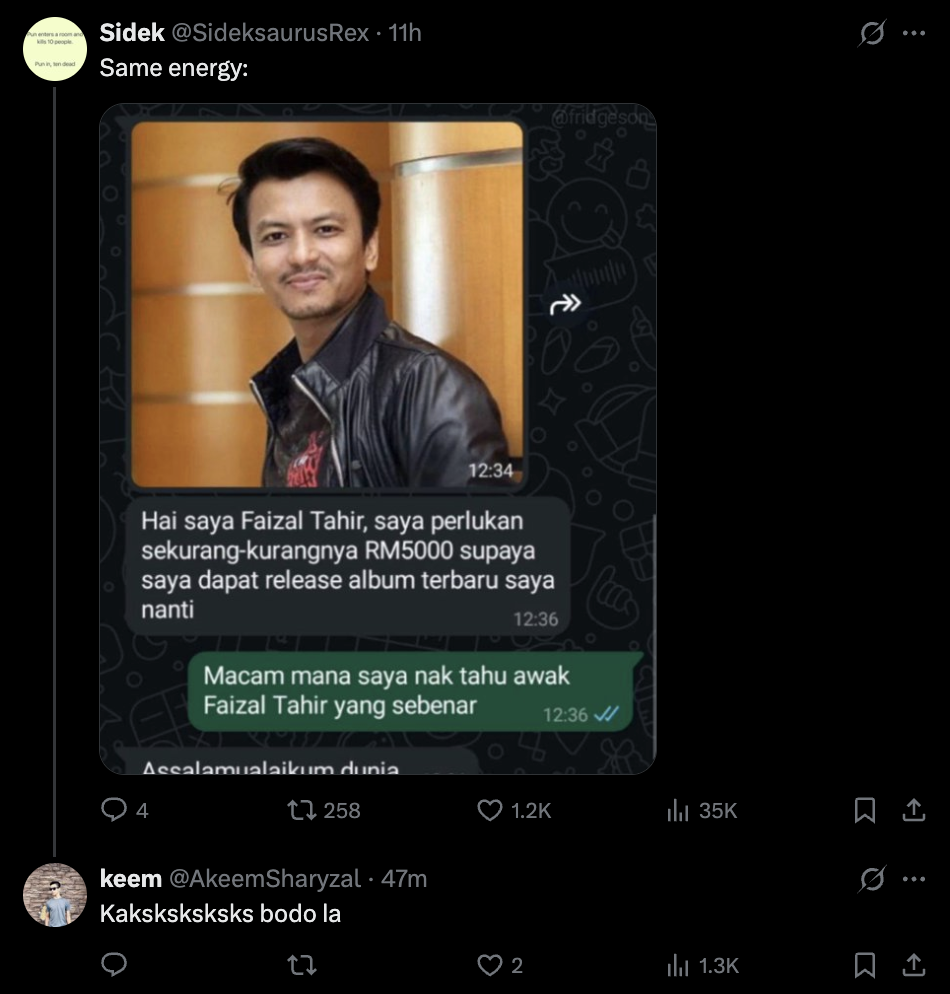Share keem's reply
Viewport: 950px width, 994px height.
click(x=914, y=965)
